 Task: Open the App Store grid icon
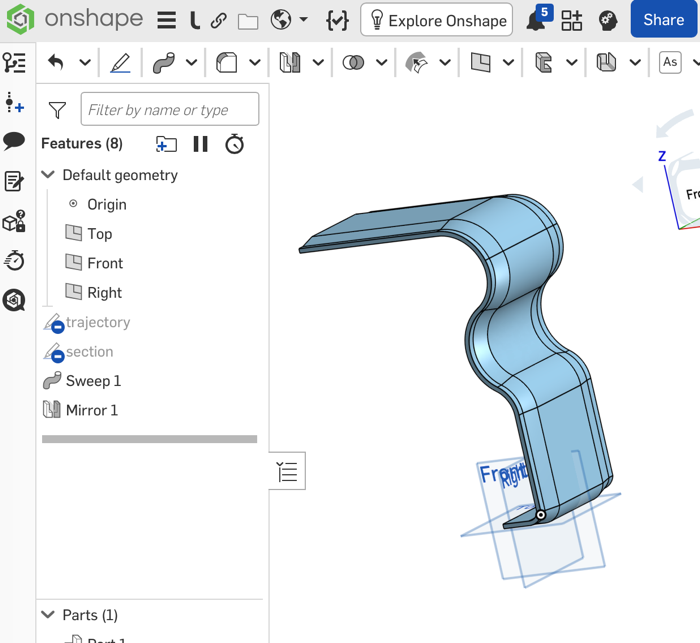tap(571, 20)
